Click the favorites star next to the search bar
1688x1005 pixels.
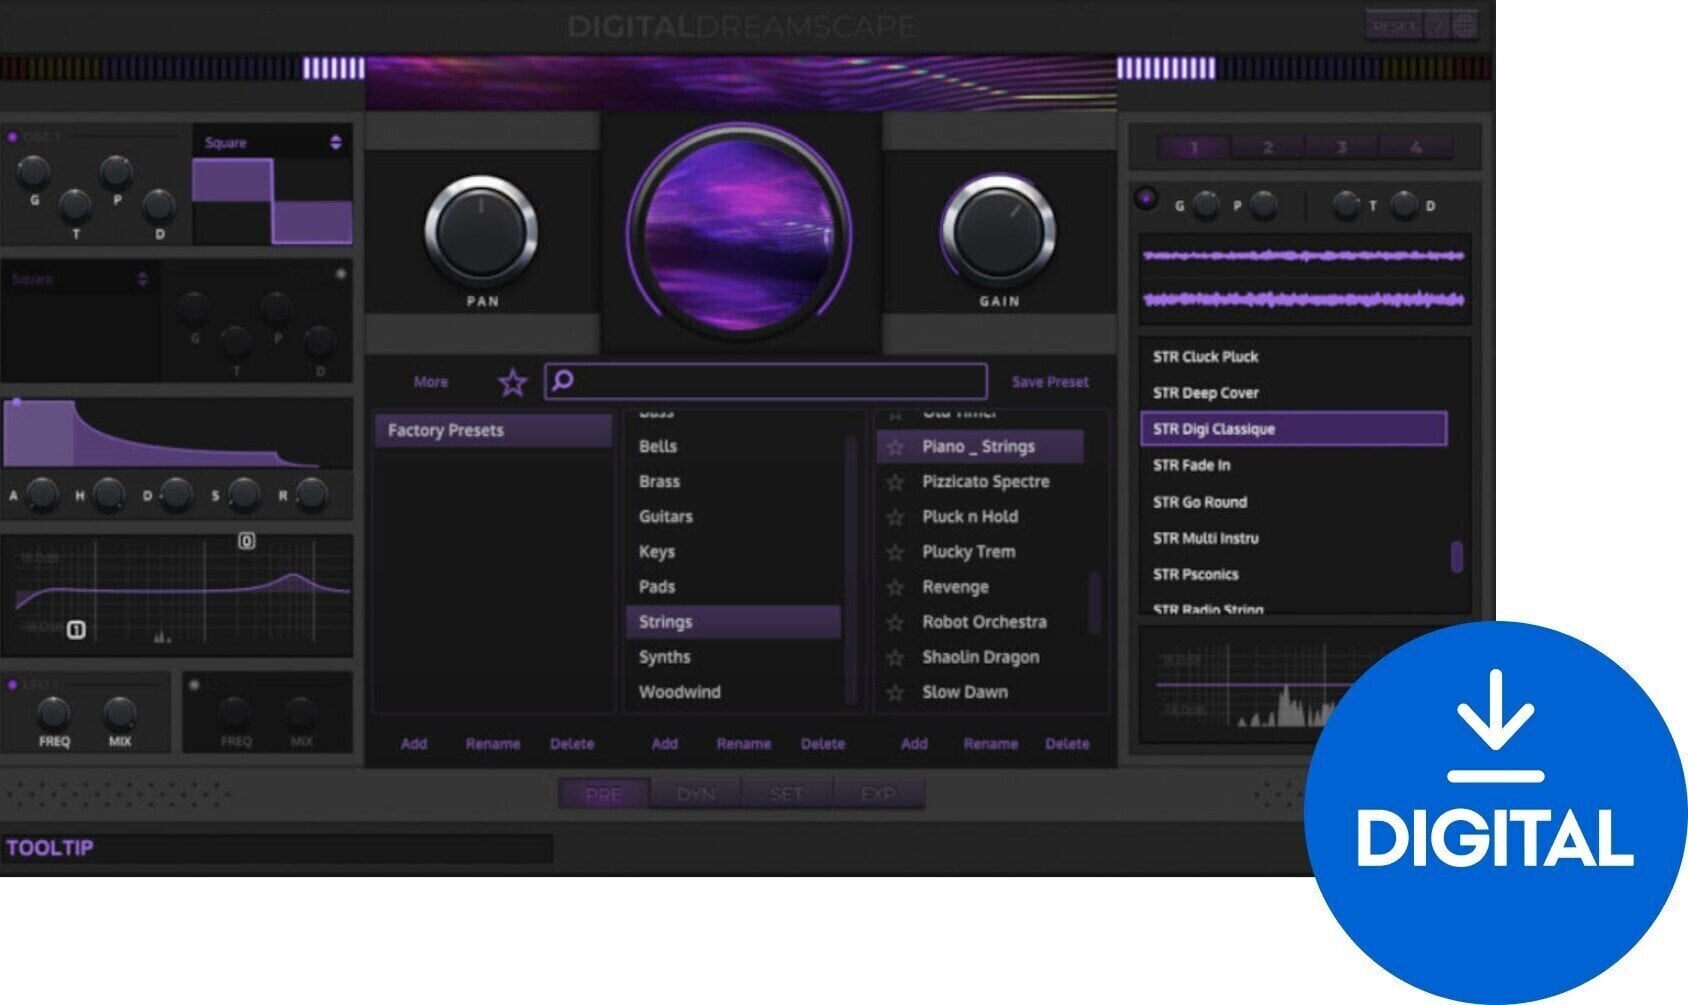pos(511,382)
